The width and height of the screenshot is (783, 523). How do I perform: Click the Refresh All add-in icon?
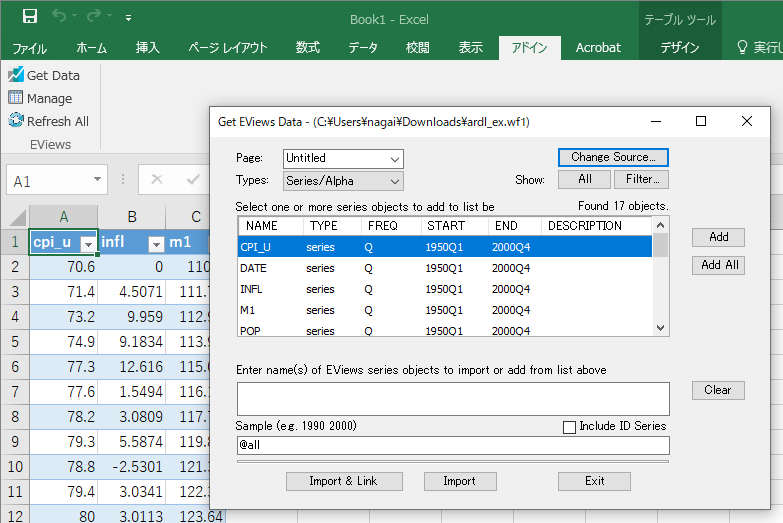(x=15, y=120)
